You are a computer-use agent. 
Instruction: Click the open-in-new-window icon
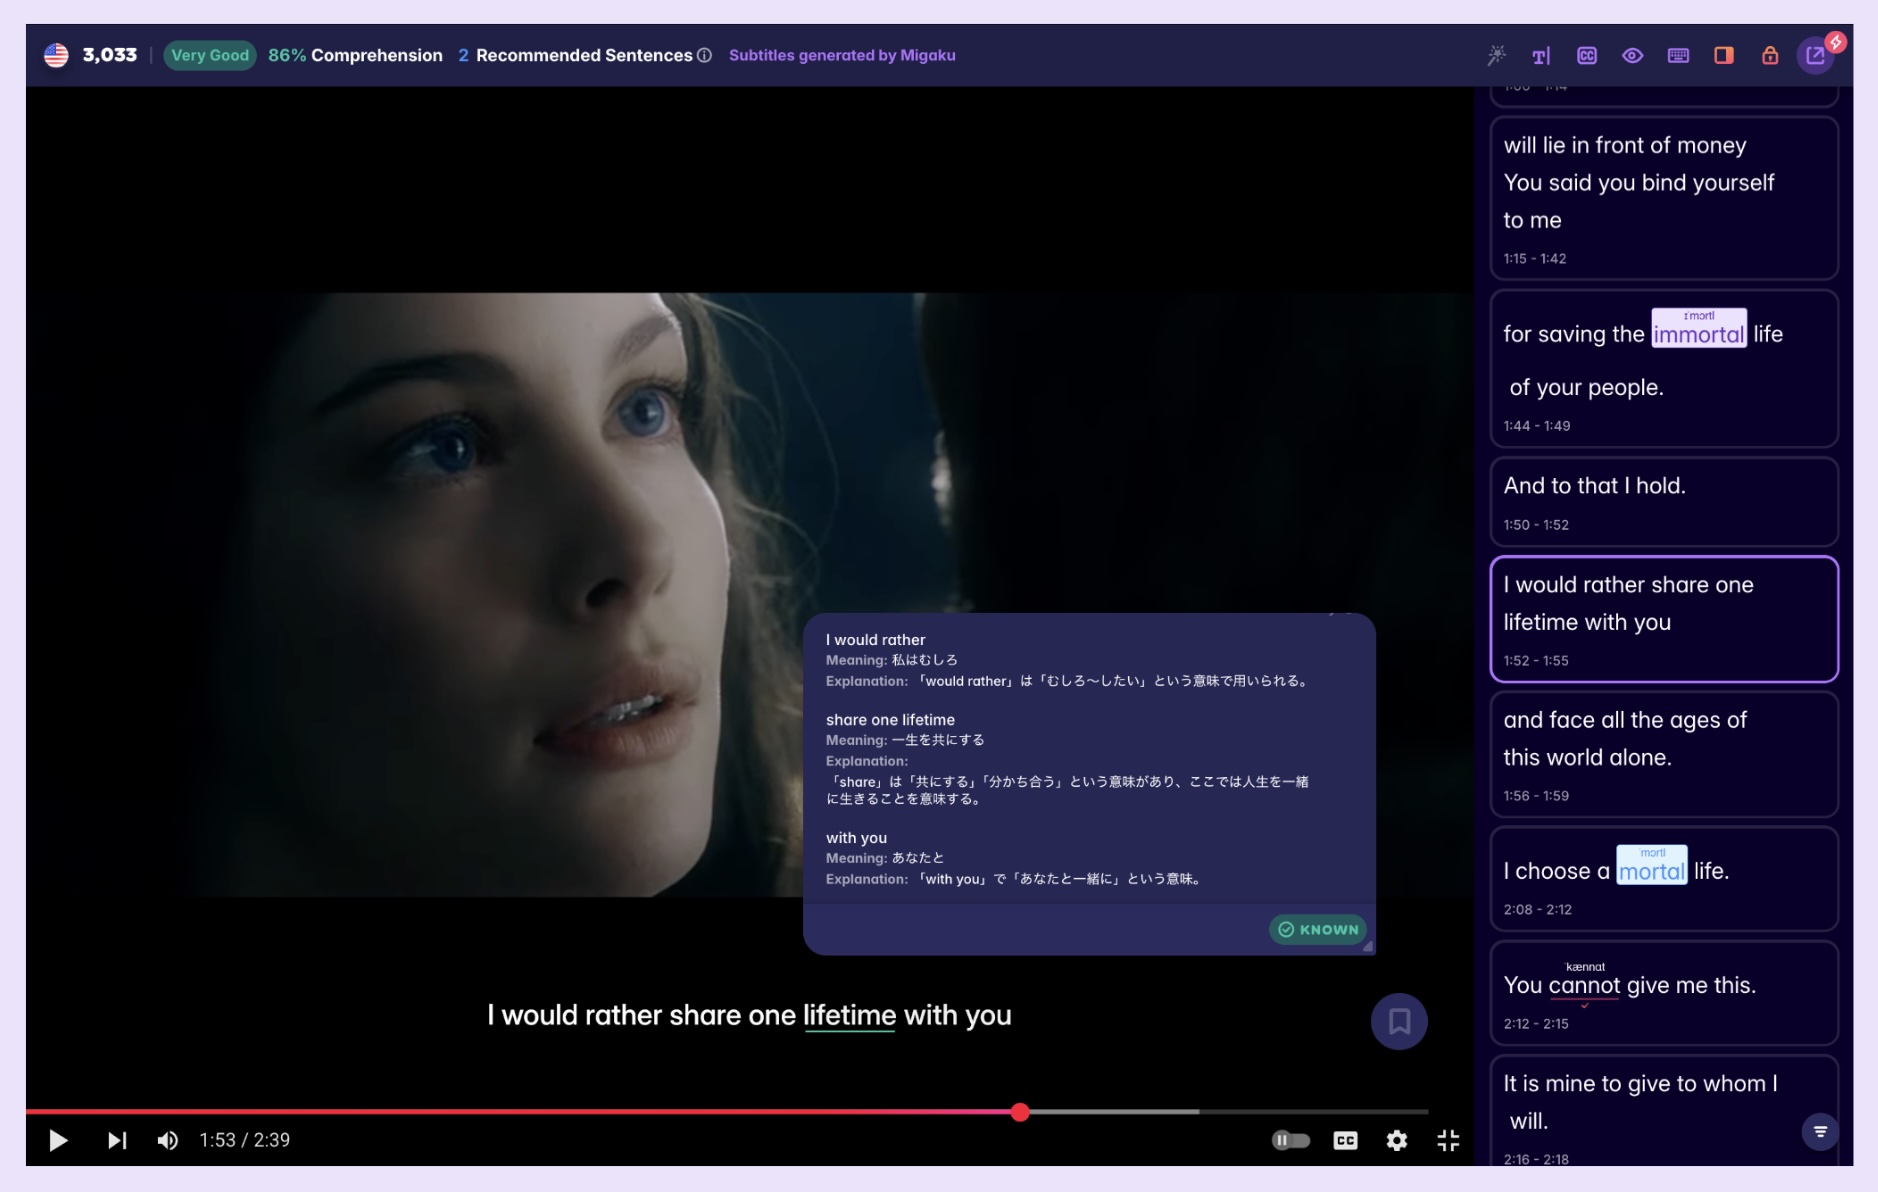pos(1815,56)
